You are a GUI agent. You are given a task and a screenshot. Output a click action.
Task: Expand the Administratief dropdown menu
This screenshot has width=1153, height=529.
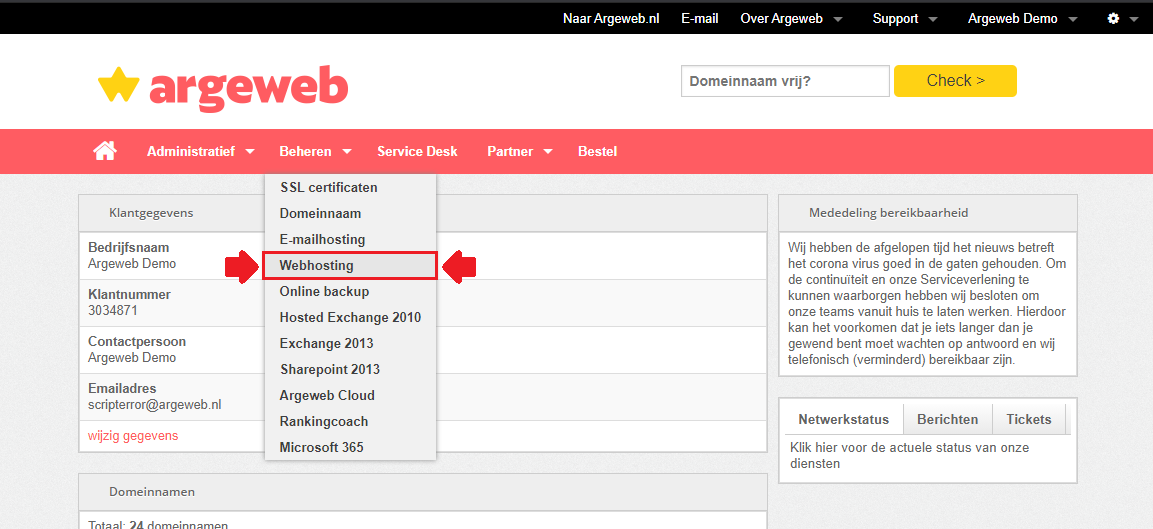[x=201, y=152]
